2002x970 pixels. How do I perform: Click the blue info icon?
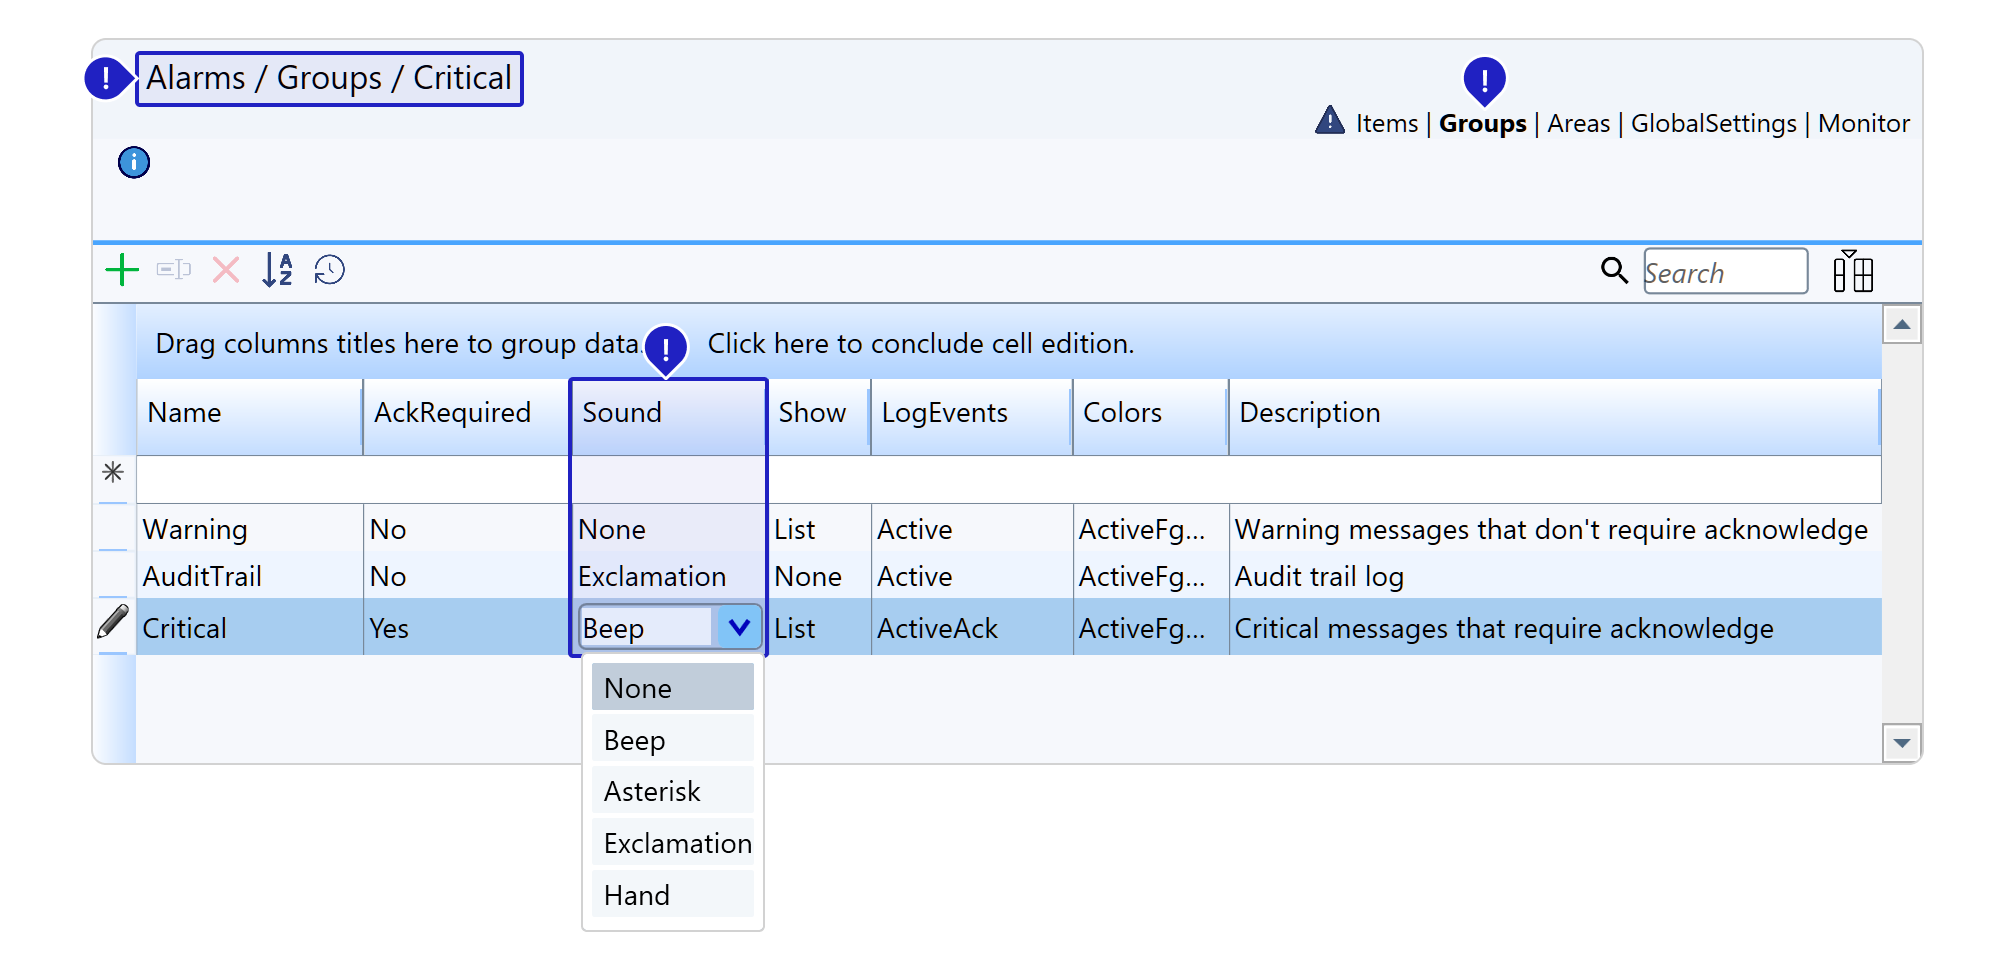click(x=134, y=162)
